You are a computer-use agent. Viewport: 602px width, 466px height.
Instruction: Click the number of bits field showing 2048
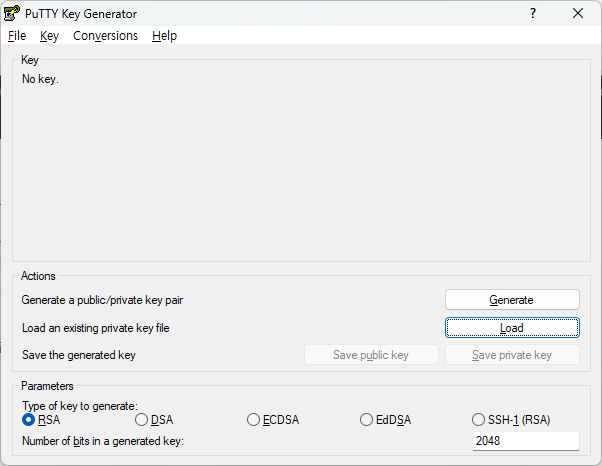click(526, 441)
